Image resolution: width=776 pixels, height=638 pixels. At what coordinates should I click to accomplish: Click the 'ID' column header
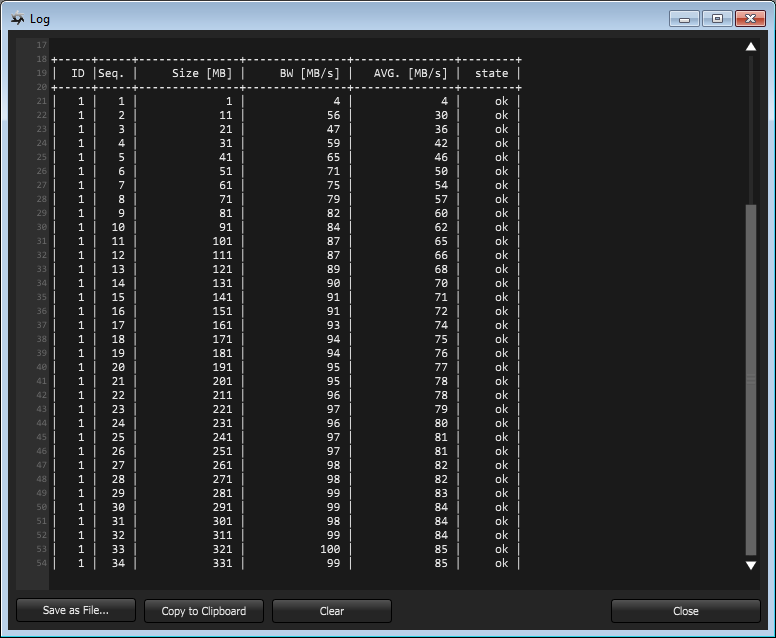tap(78, 73)
